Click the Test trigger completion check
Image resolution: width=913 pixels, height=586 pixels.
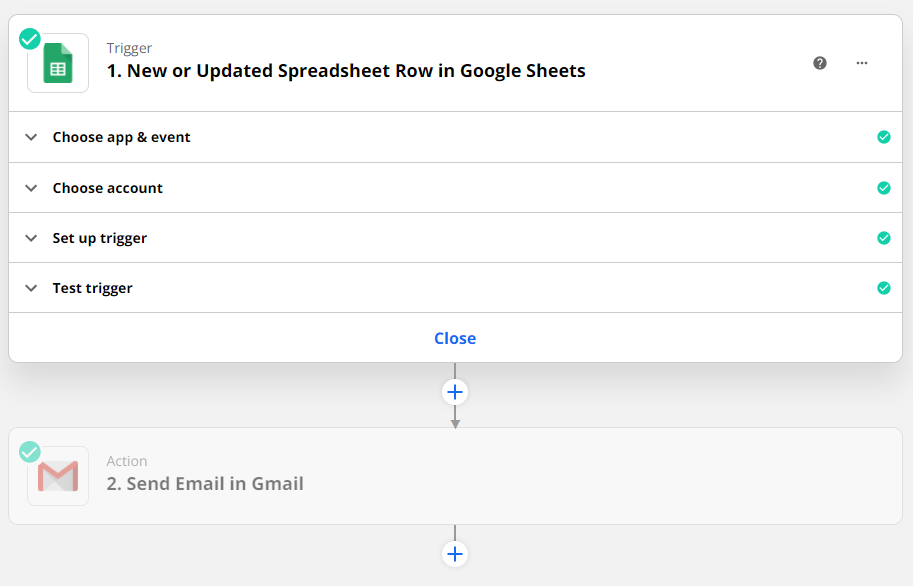click(884, 288)
